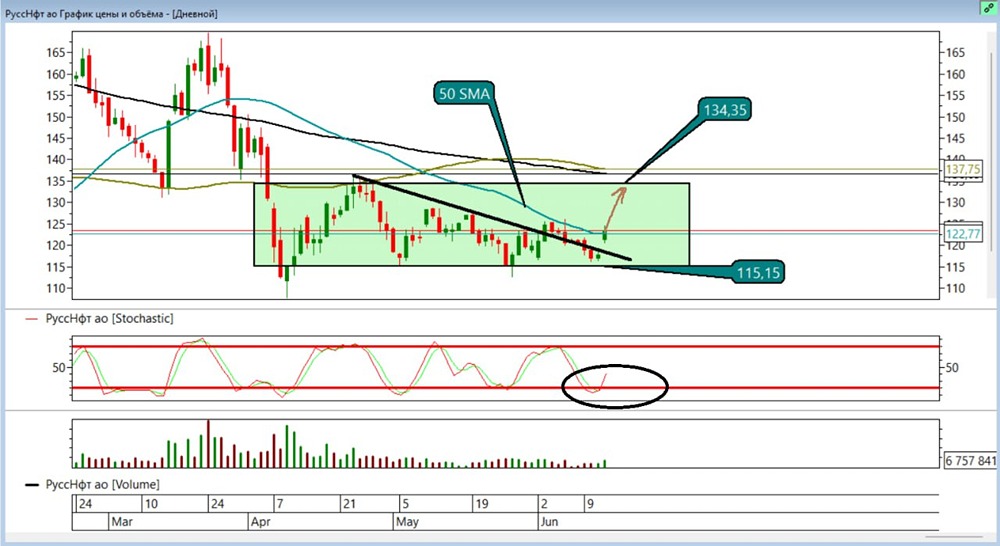The height and width of the screenshot is (546, 1000).
Task: Click the volume value '6 757 841'
Action: click(x=970, y=461)
